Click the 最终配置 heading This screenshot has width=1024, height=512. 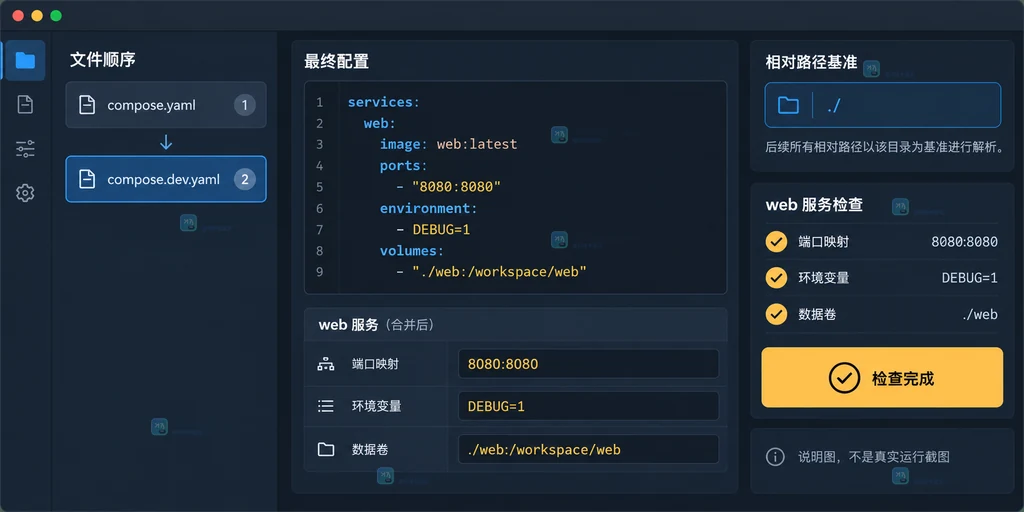[x=336, y=62]
